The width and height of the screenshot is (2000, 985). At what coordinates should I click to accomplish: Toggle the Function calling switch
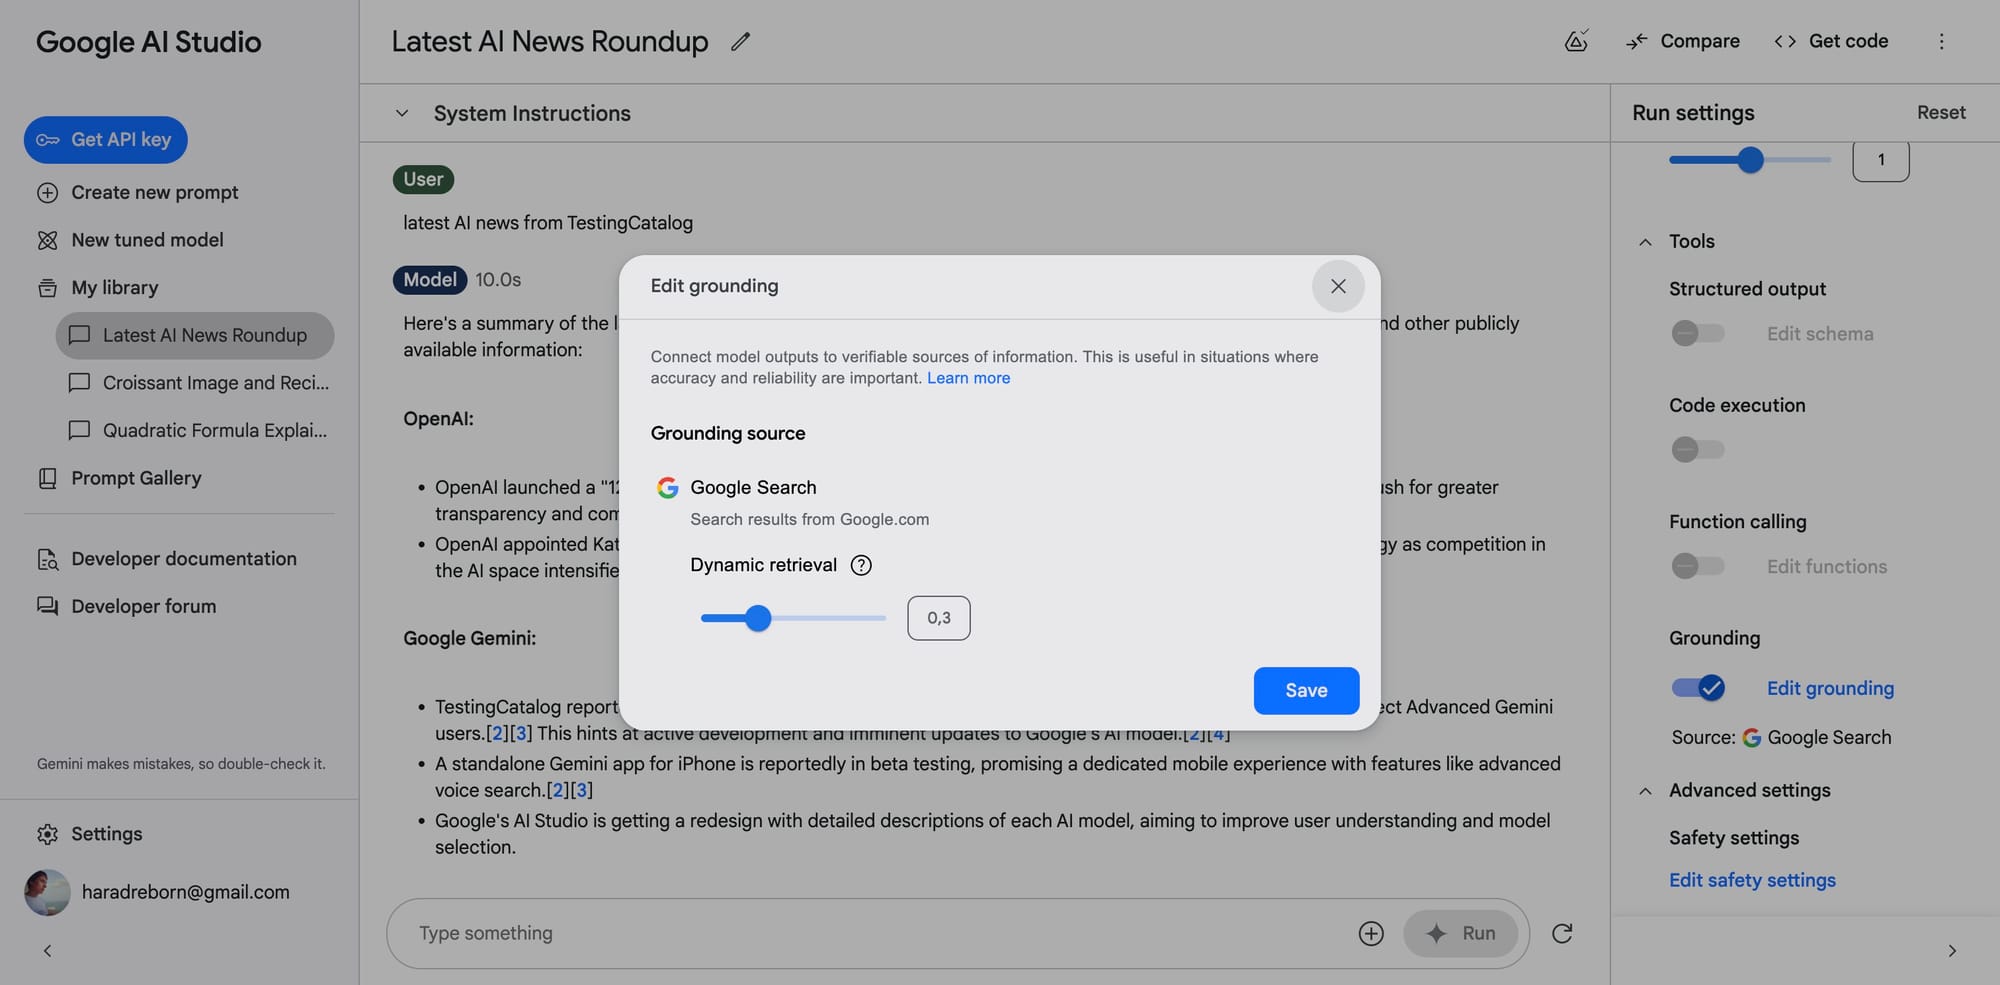pos(1698,566)
